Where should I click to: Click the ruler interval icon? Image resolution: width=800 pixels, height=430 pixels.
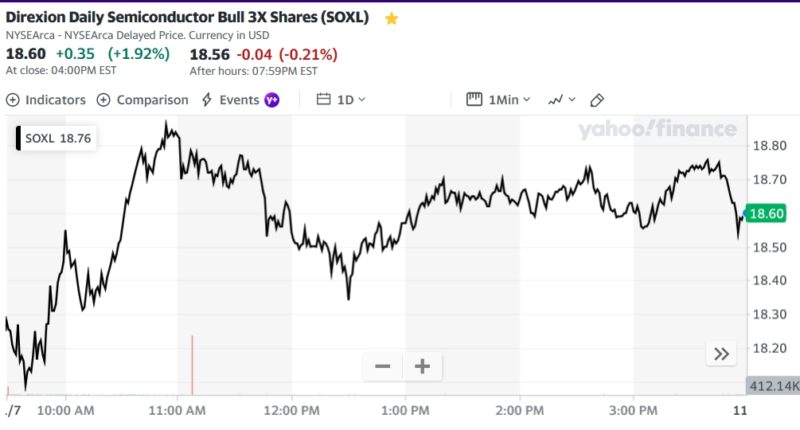(x=475, y=100)
